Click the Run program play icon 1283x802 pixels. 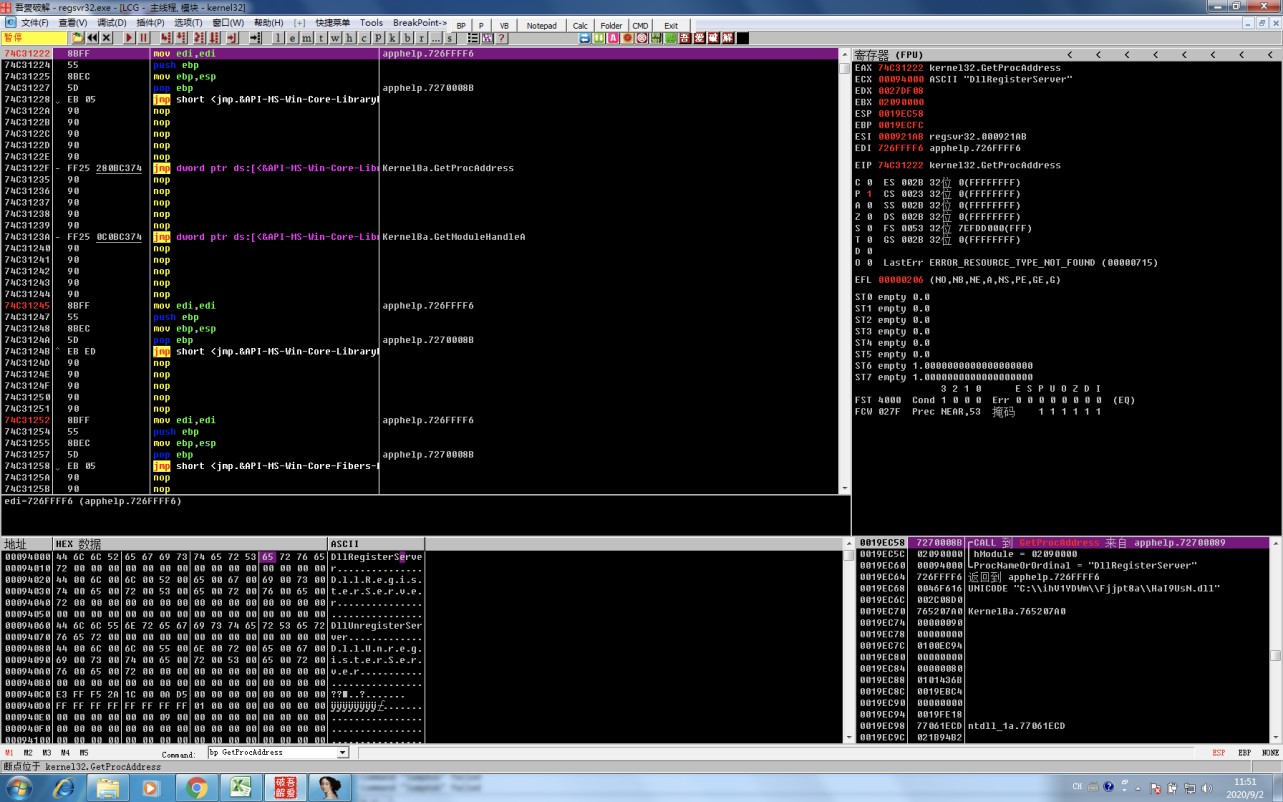129,38
